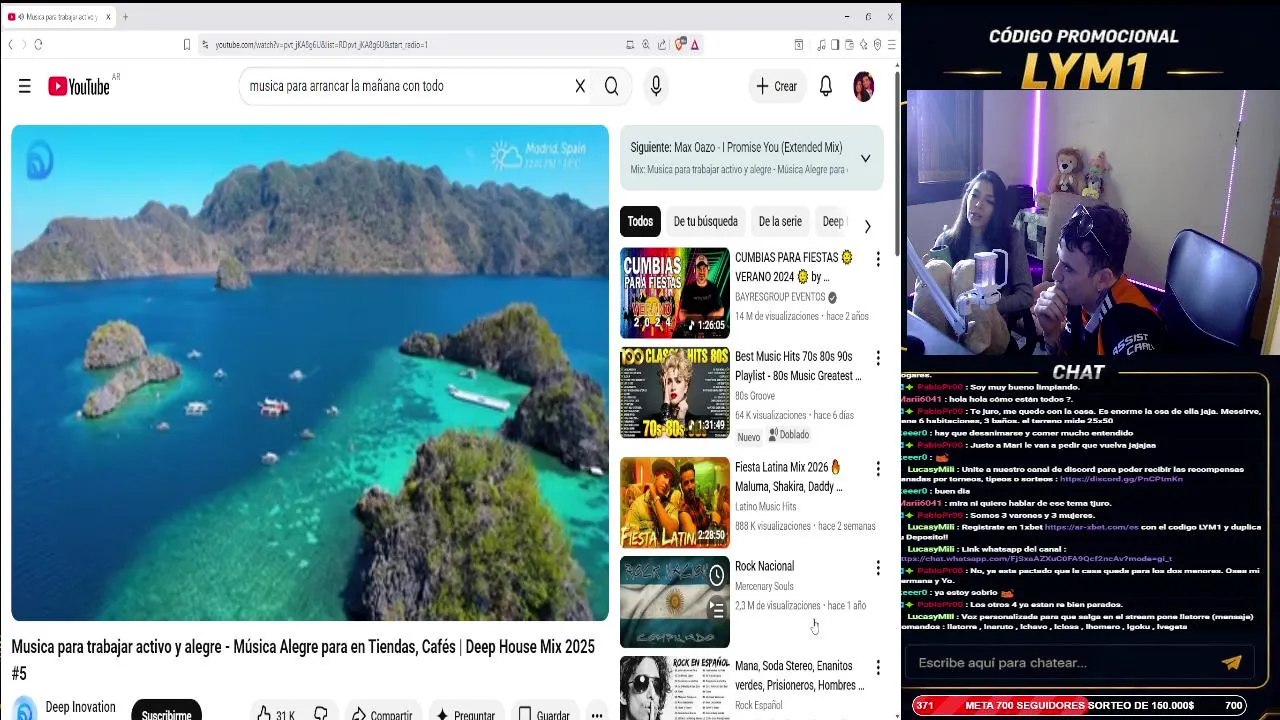The width and height of the screenshot is (1280, 720).
Task: Bookmark this page using bookmark icon
Action: point(187,45)
